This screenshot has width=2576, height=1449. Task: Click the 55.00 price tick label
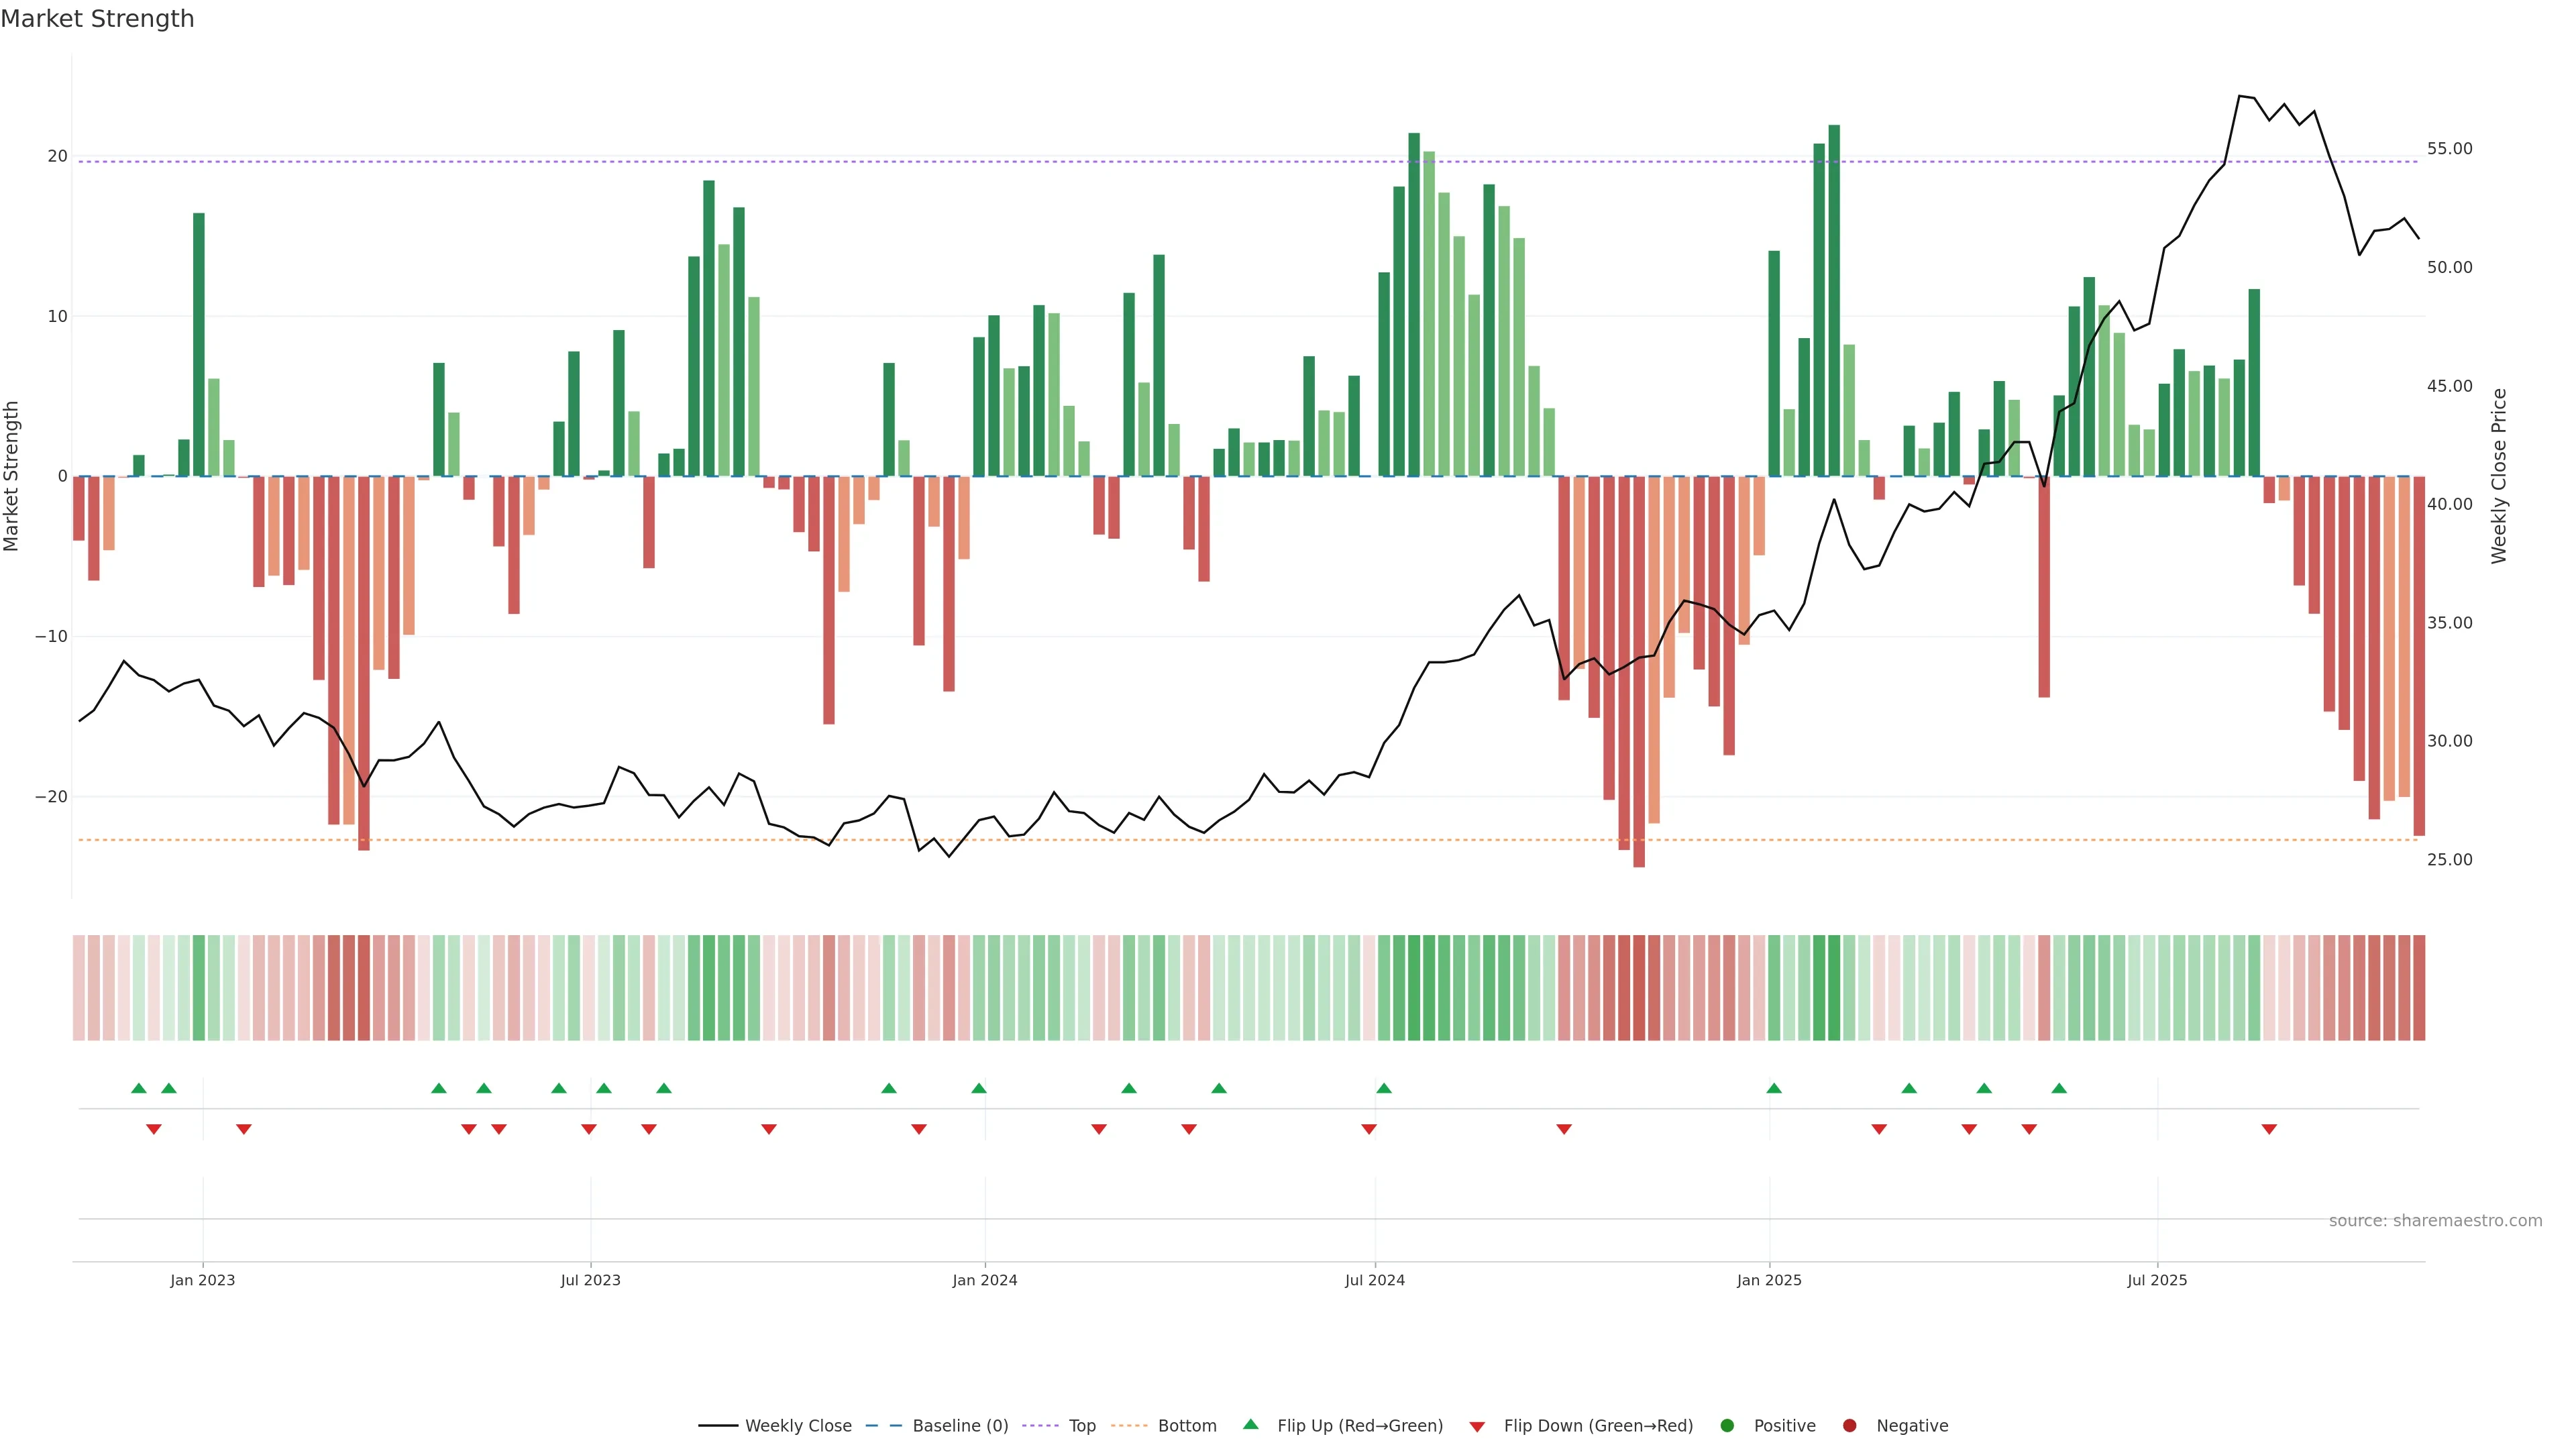[2449, 149]
